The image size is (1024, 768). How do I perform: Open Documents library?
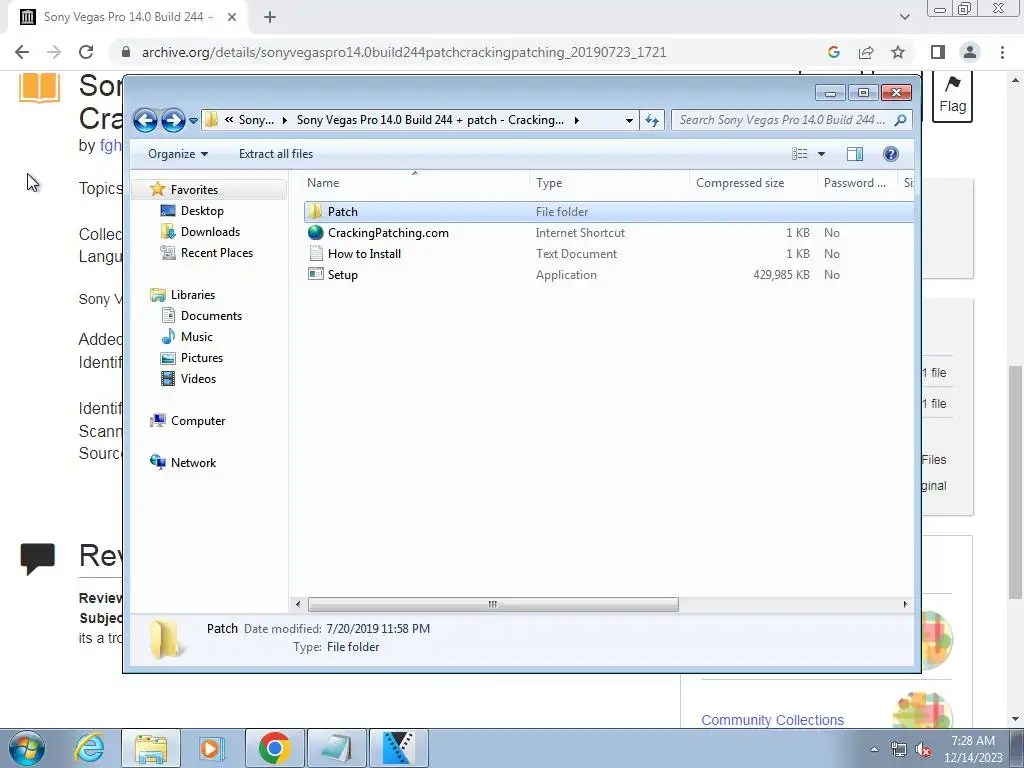(x=211, y=315)
